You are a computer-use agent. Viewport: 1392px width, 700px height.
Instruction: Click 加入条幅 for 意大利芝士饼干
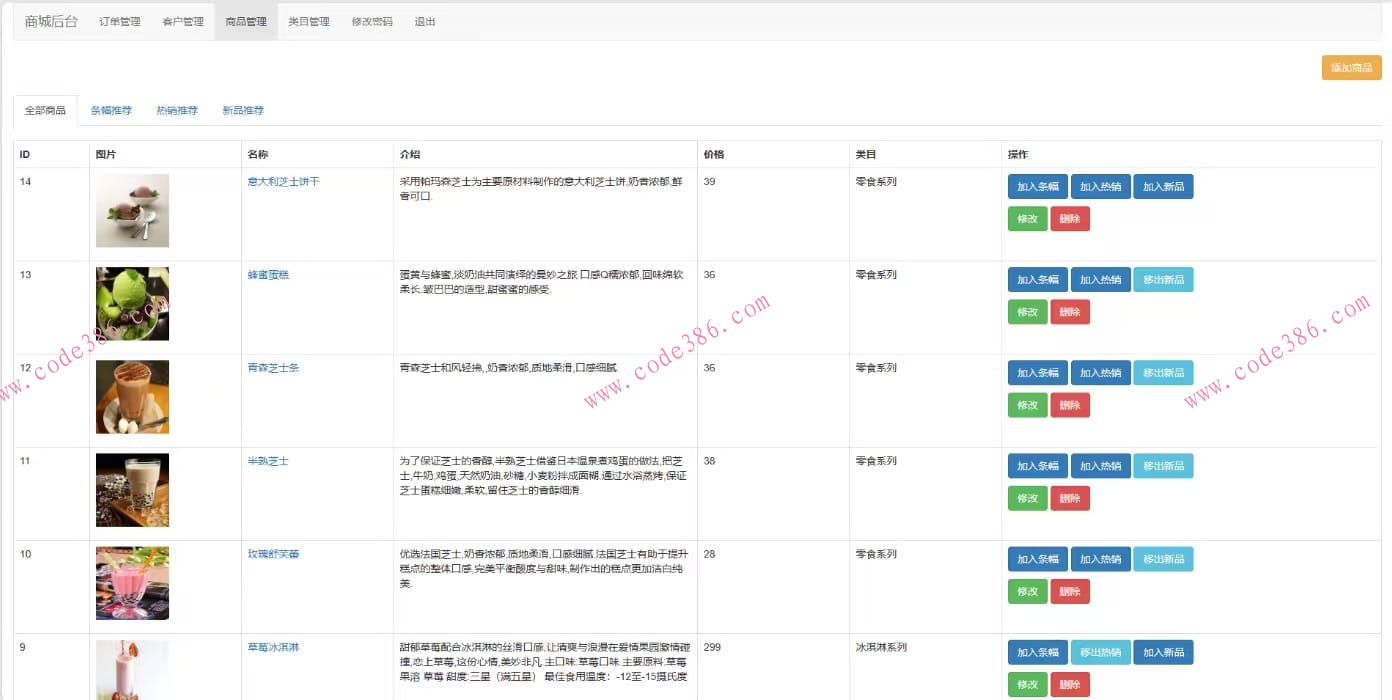coord(1037,186)
